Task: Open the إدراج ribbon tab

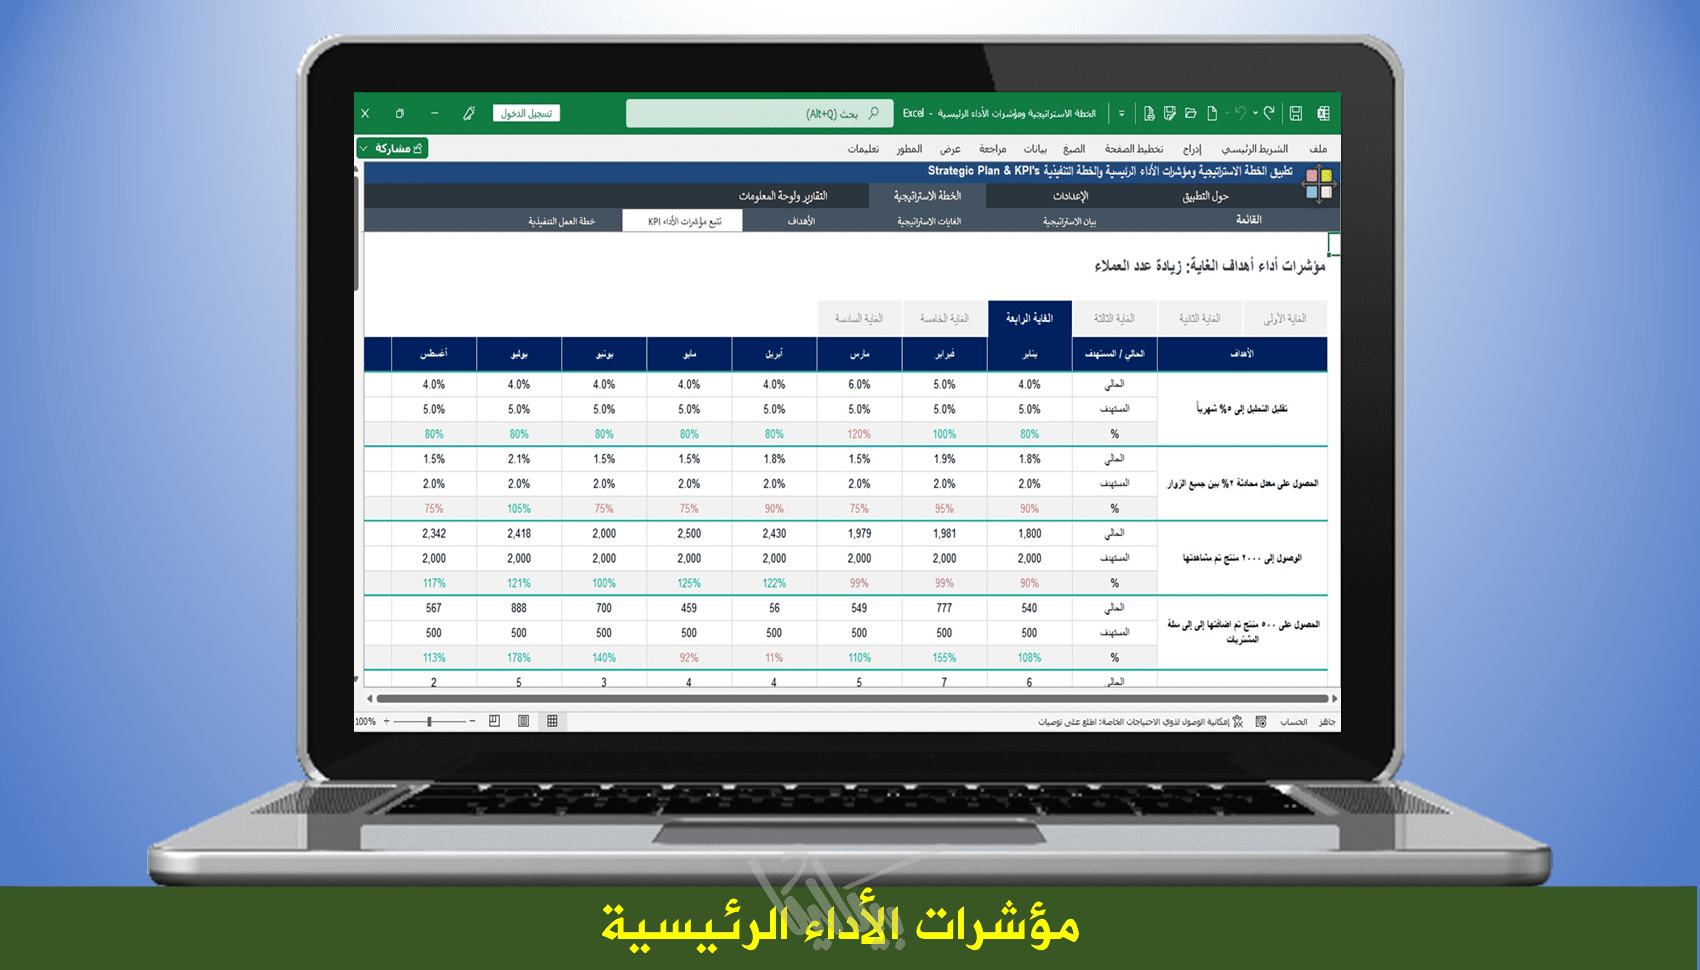Action: coord(1191,149)
